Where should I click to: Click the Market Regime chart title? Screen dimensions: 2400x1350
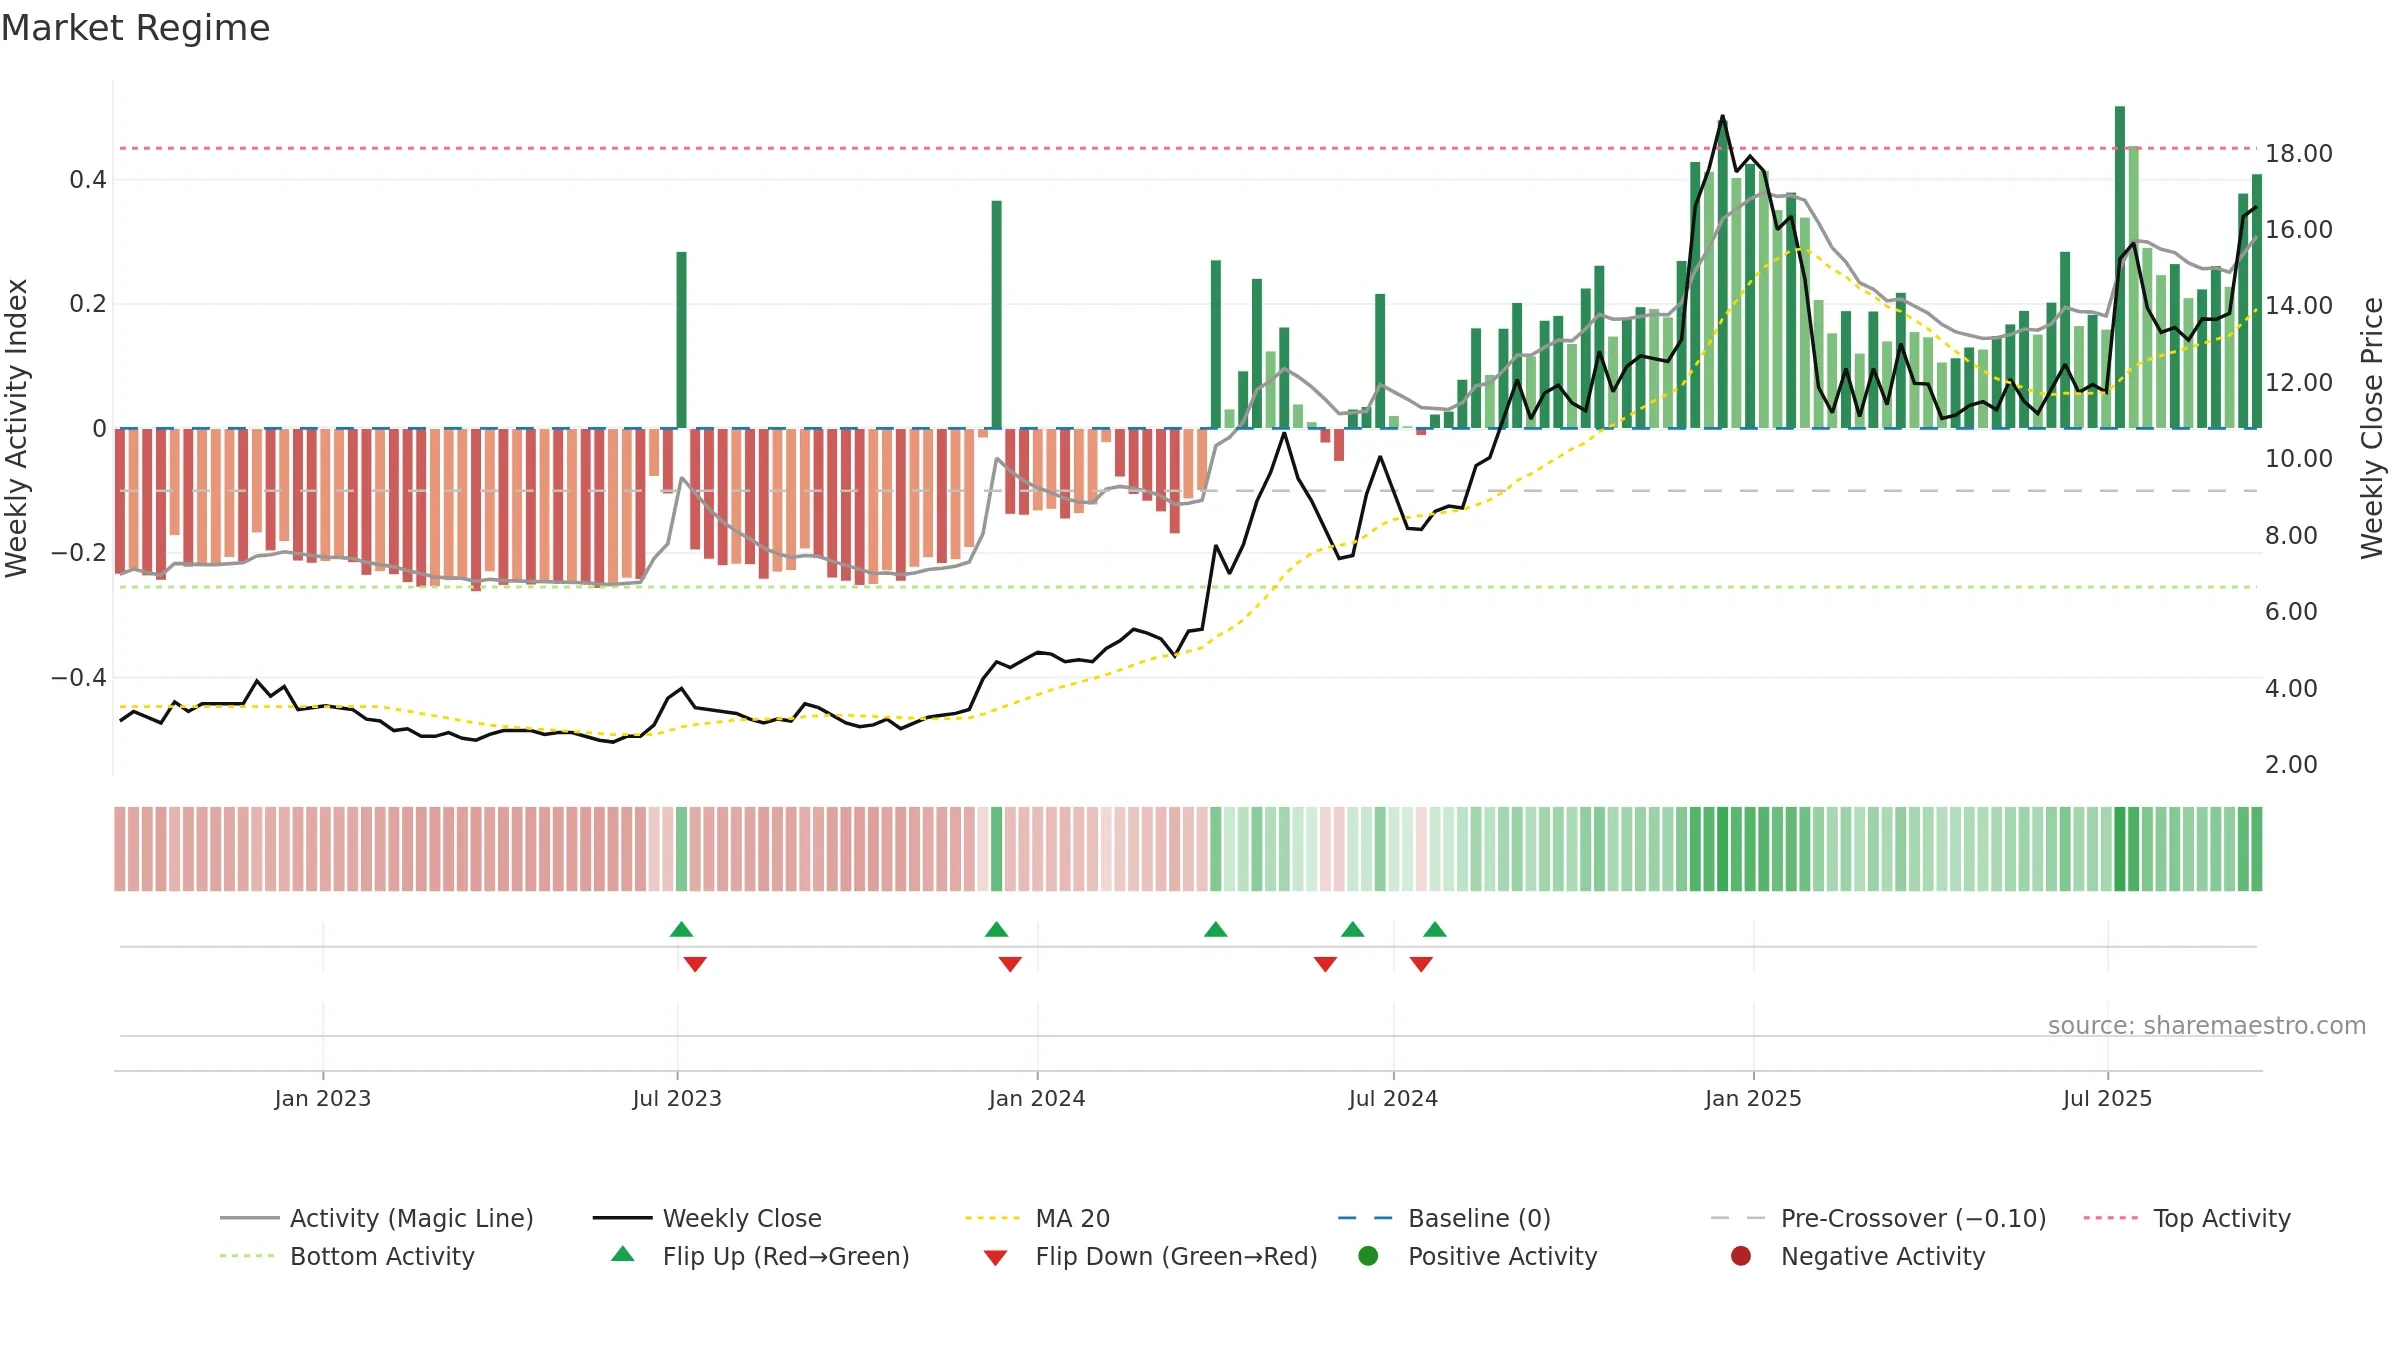click(x=135, y=28)
